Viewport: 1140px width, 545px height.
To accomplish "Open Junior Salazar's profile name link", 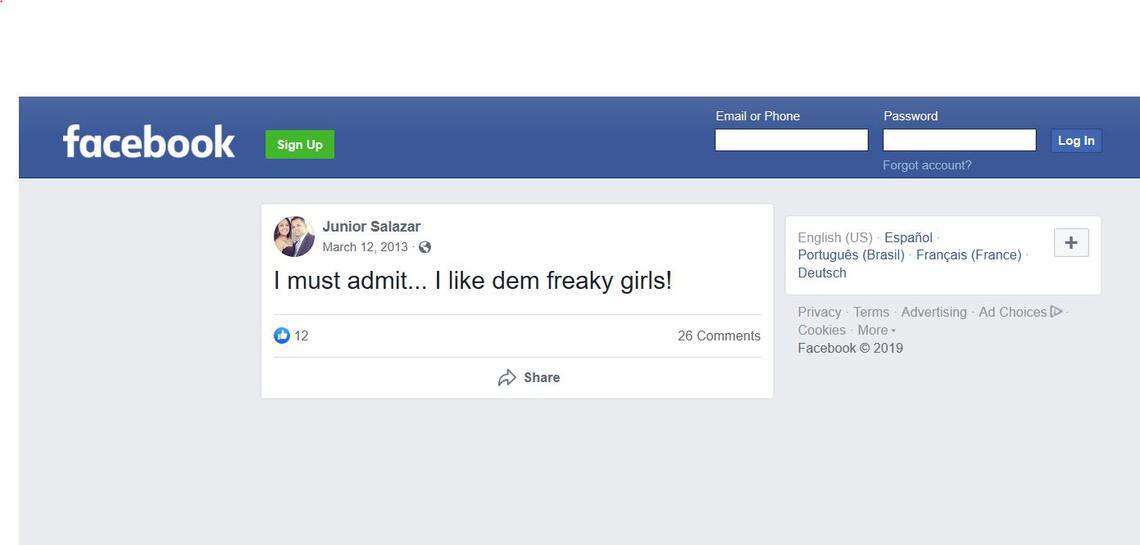I will tap(372, 227).
